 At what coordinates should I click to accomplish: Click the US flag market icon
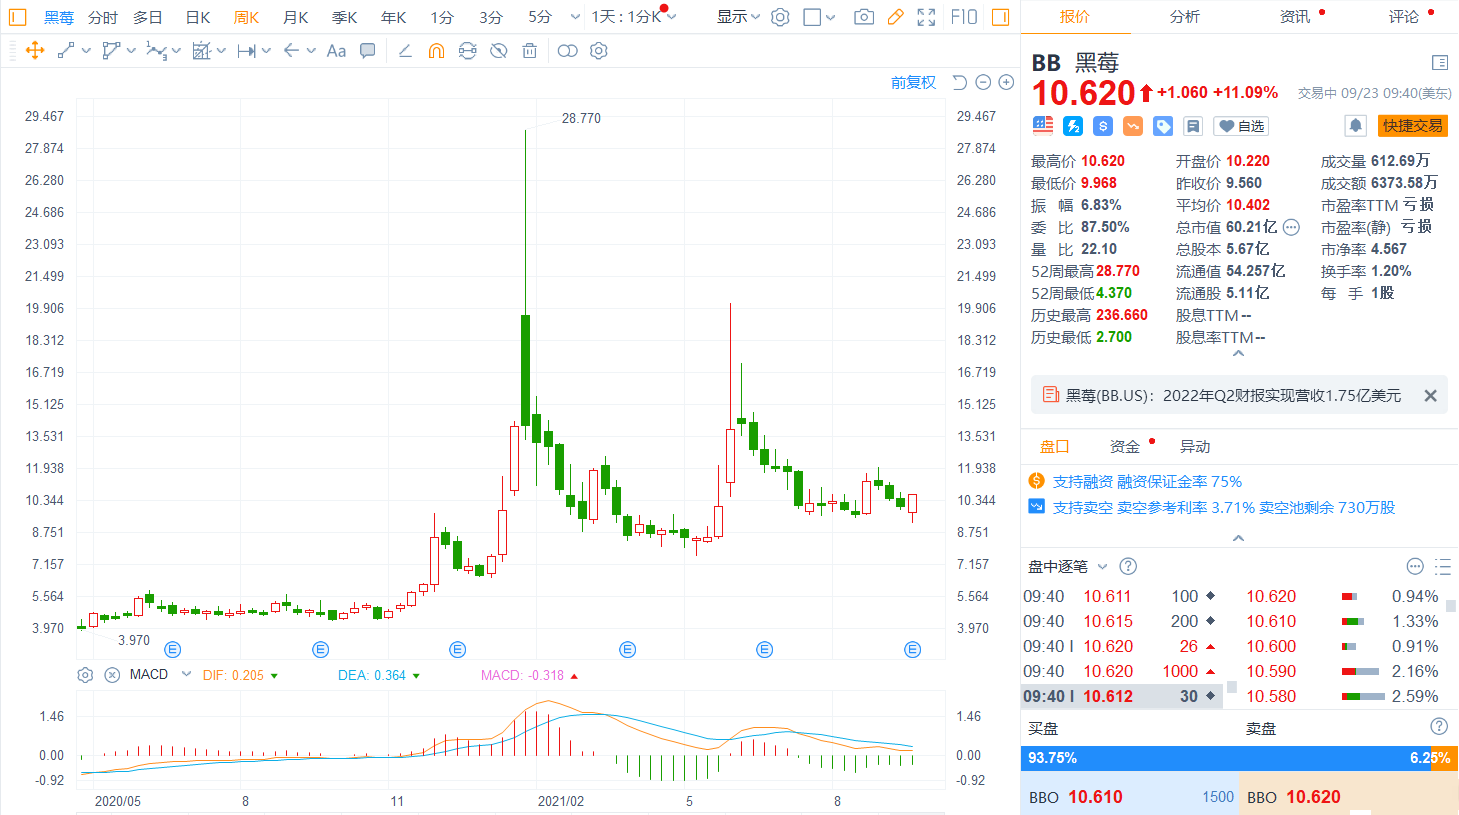[x=1043, y=125]
